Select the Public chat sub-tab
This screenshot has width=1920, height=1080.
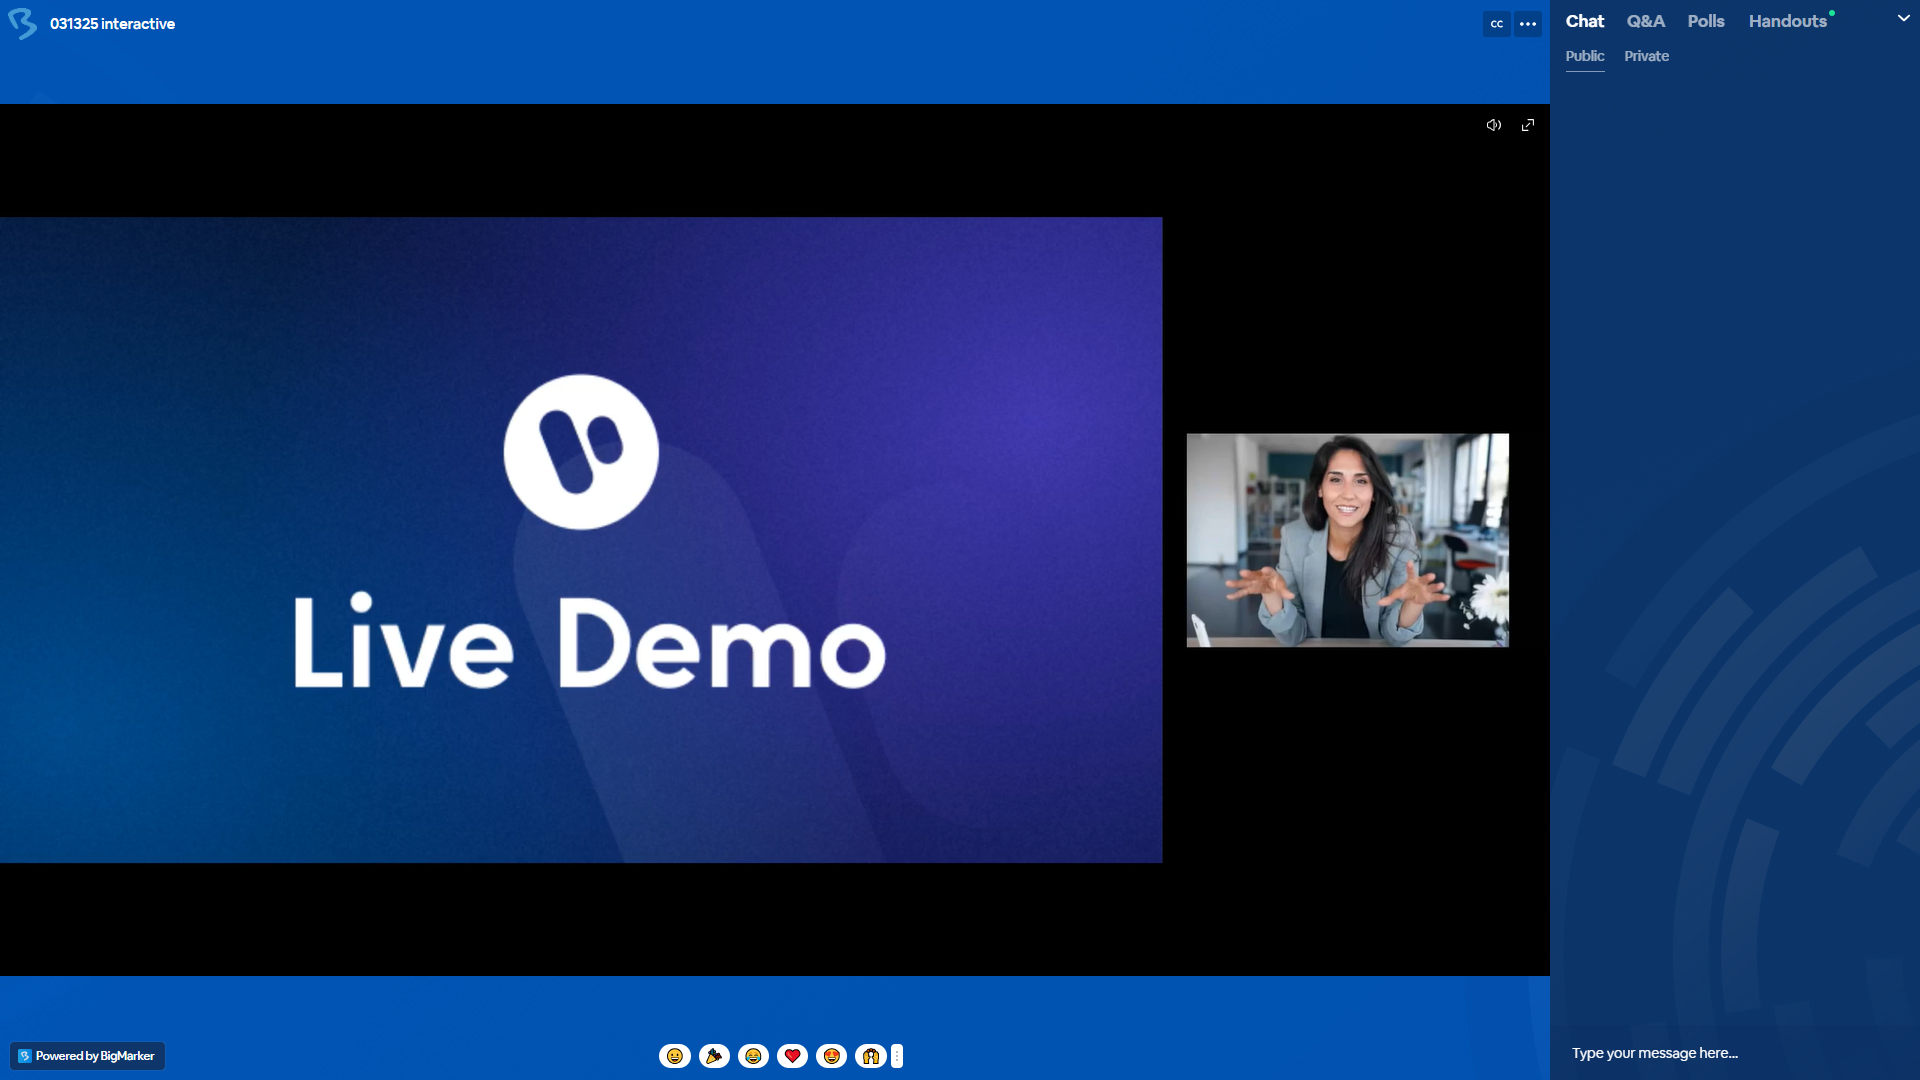[1584, 56]
